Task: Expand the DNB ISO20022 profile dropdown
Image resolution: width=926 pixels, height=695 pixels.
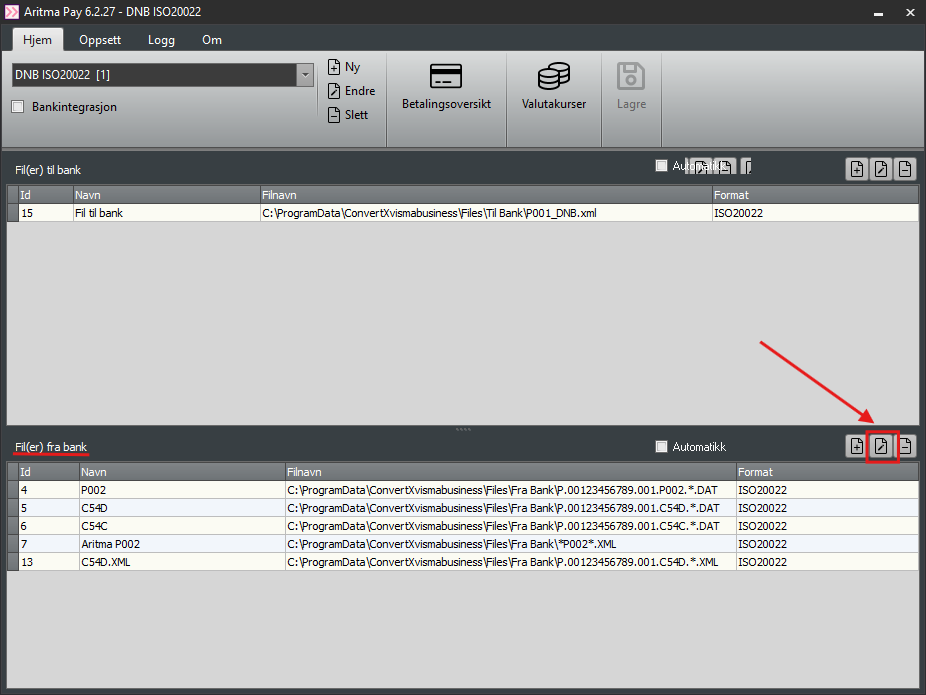Action: point(304,75)
